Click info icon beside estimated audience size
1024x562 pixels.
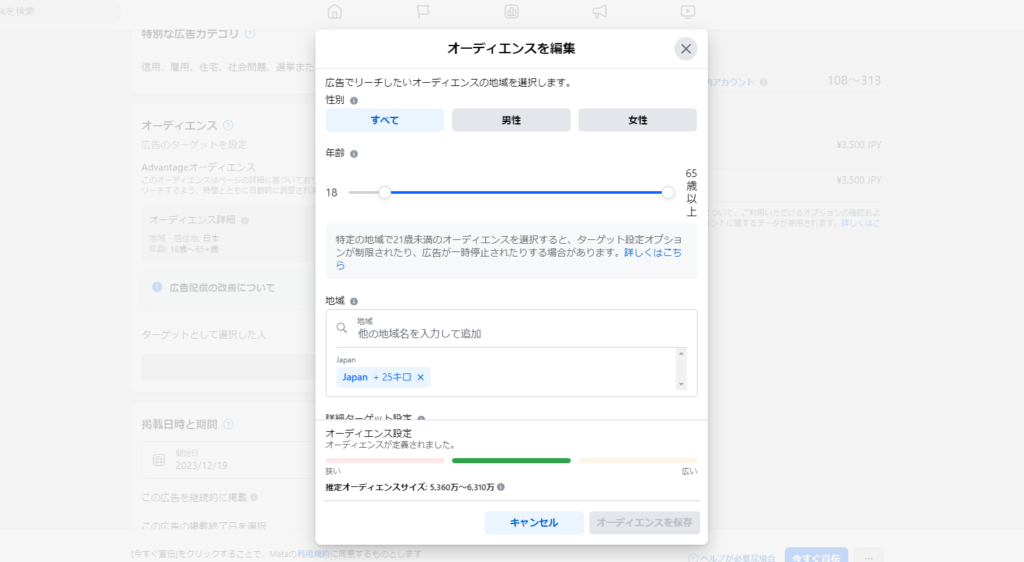(501, 488)
